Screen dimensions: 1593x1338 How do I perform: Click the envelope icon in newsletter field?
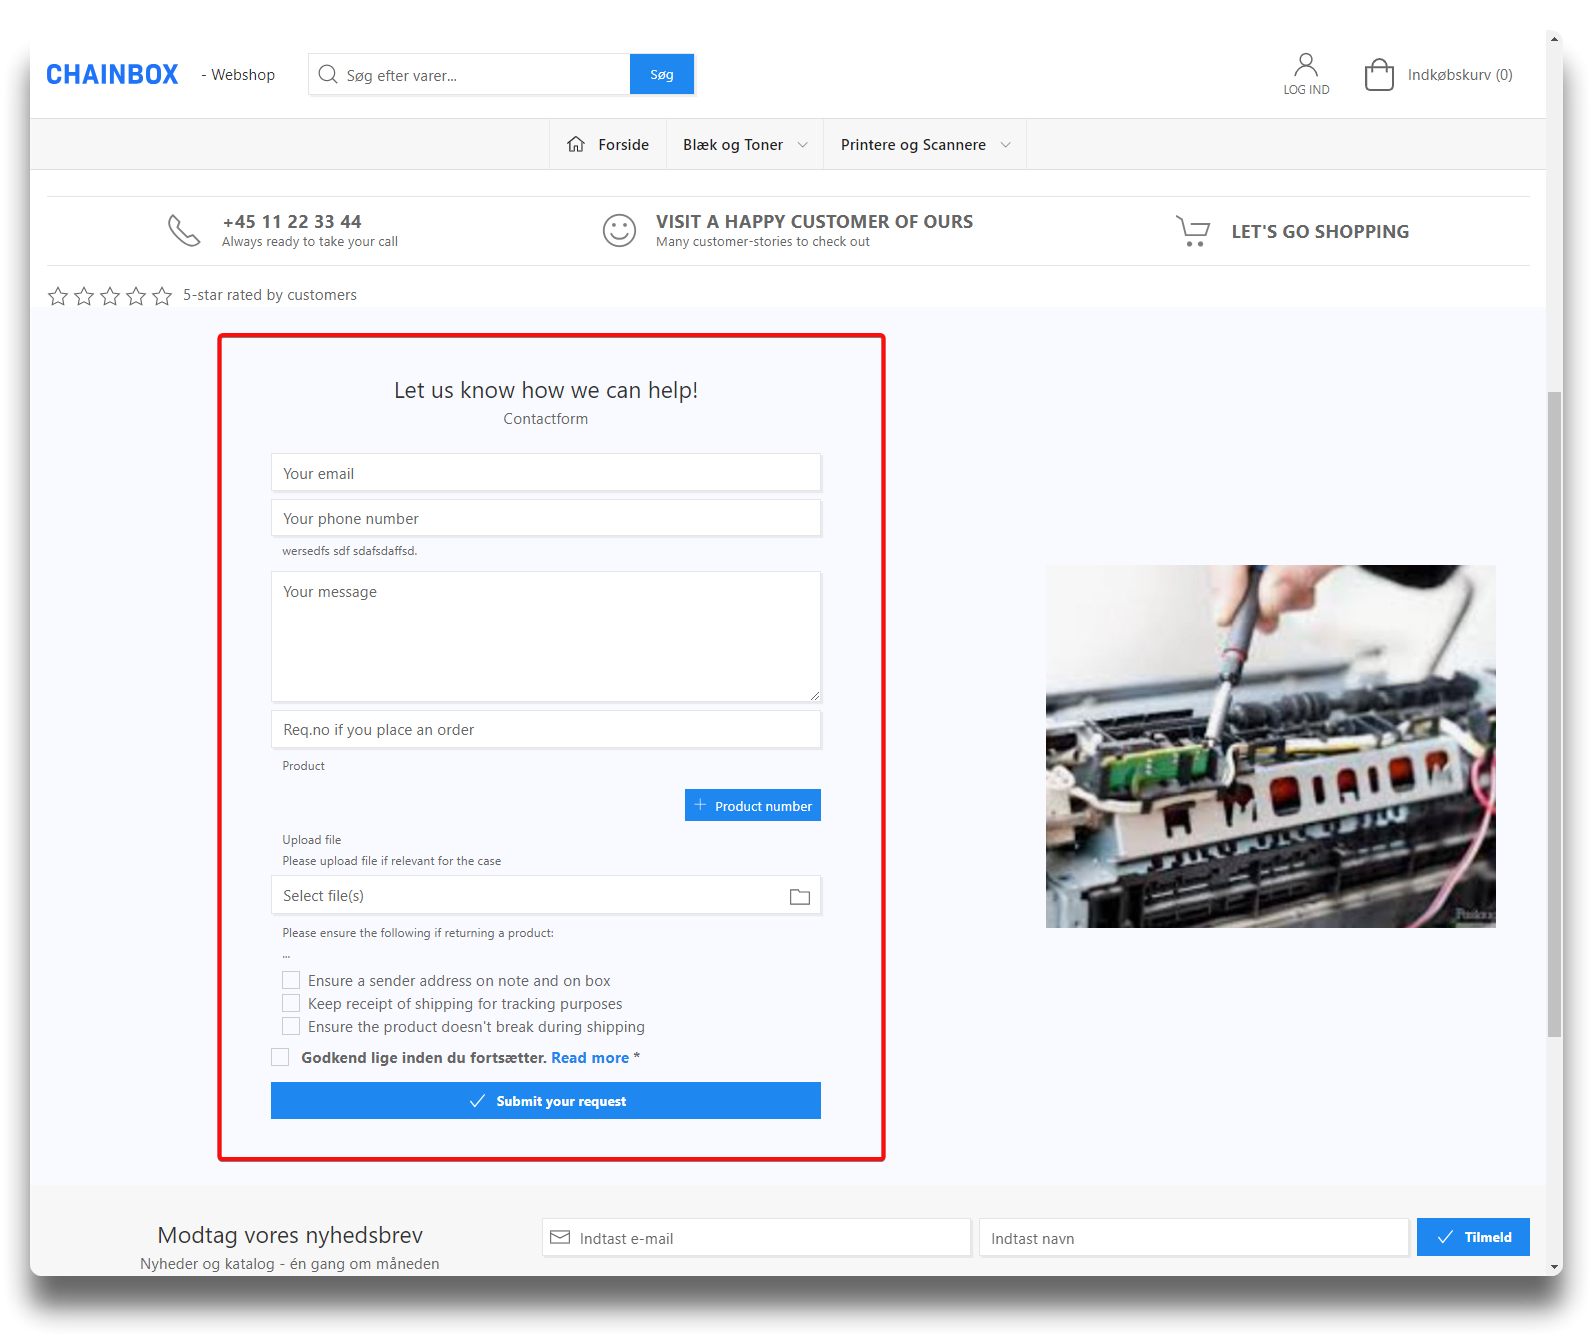(560, 1237)
